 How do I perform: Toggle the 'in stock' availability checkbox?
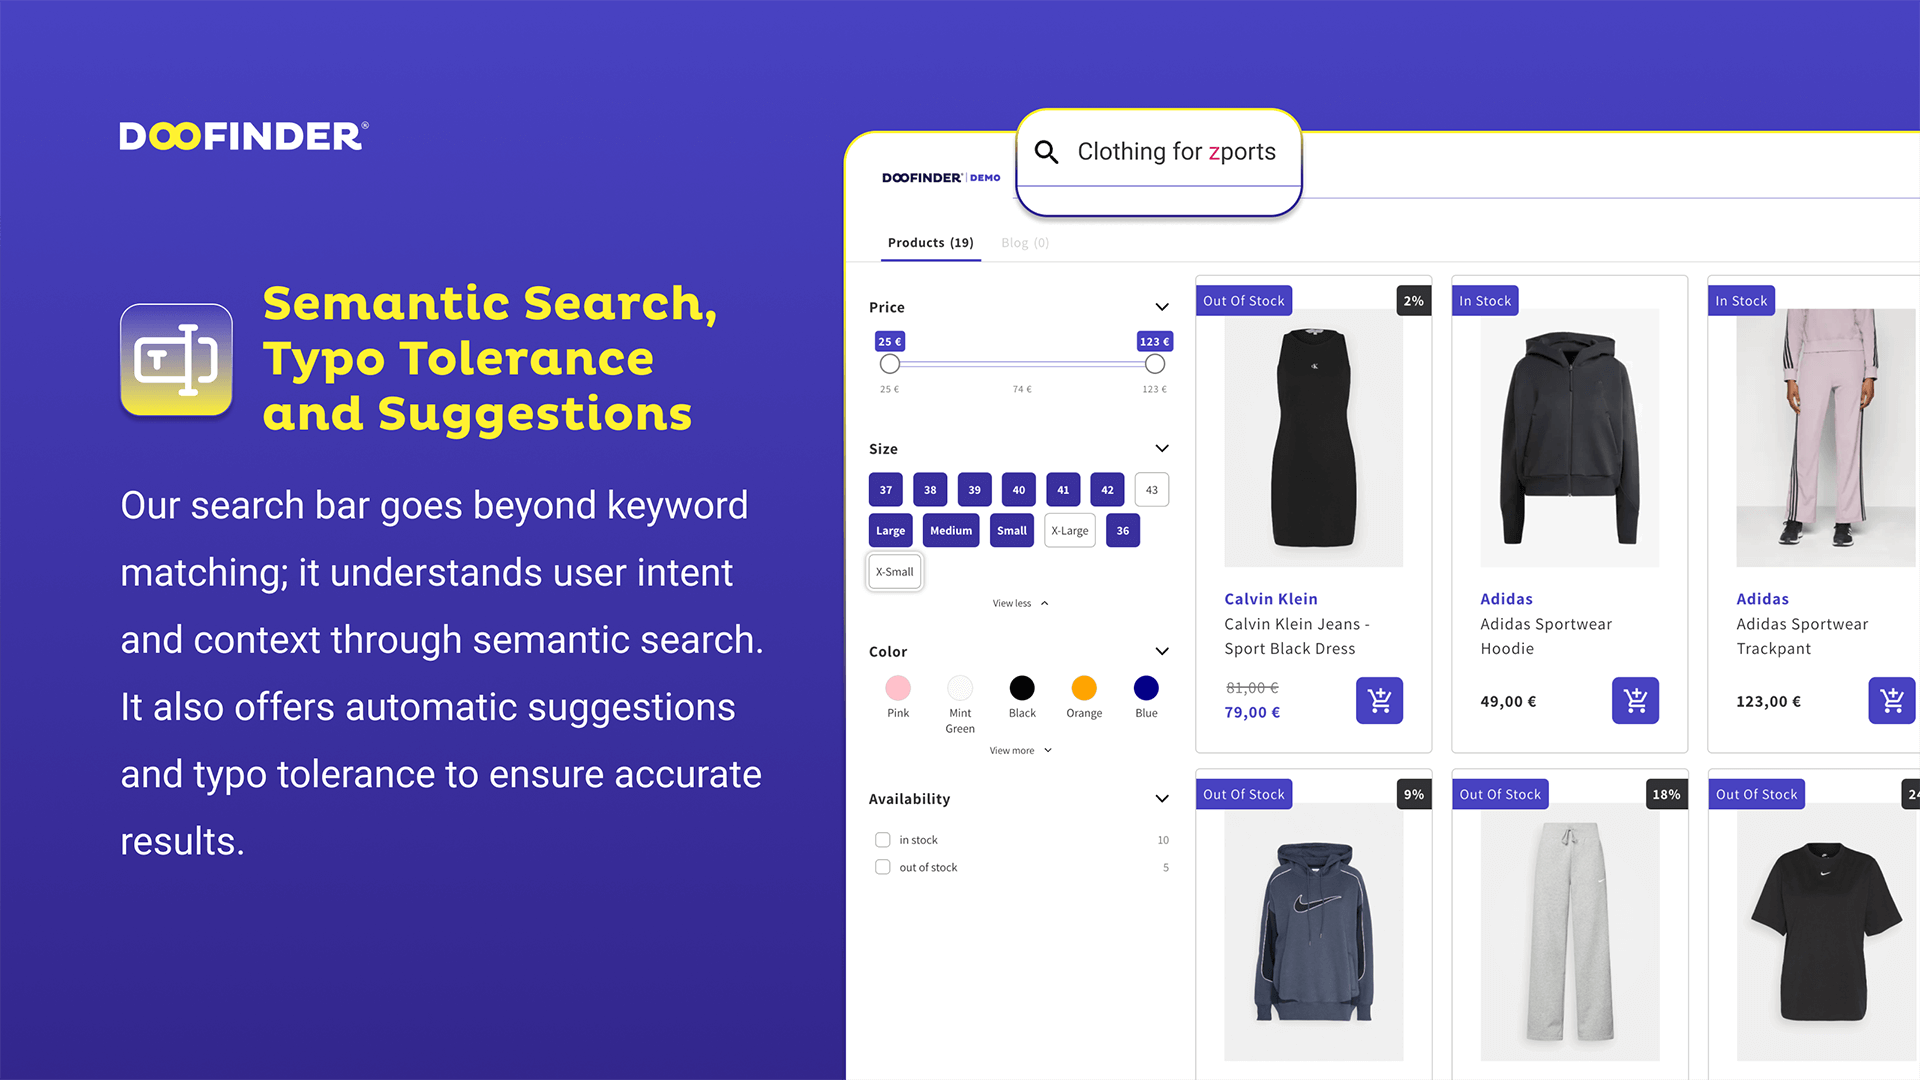(881, 840)
